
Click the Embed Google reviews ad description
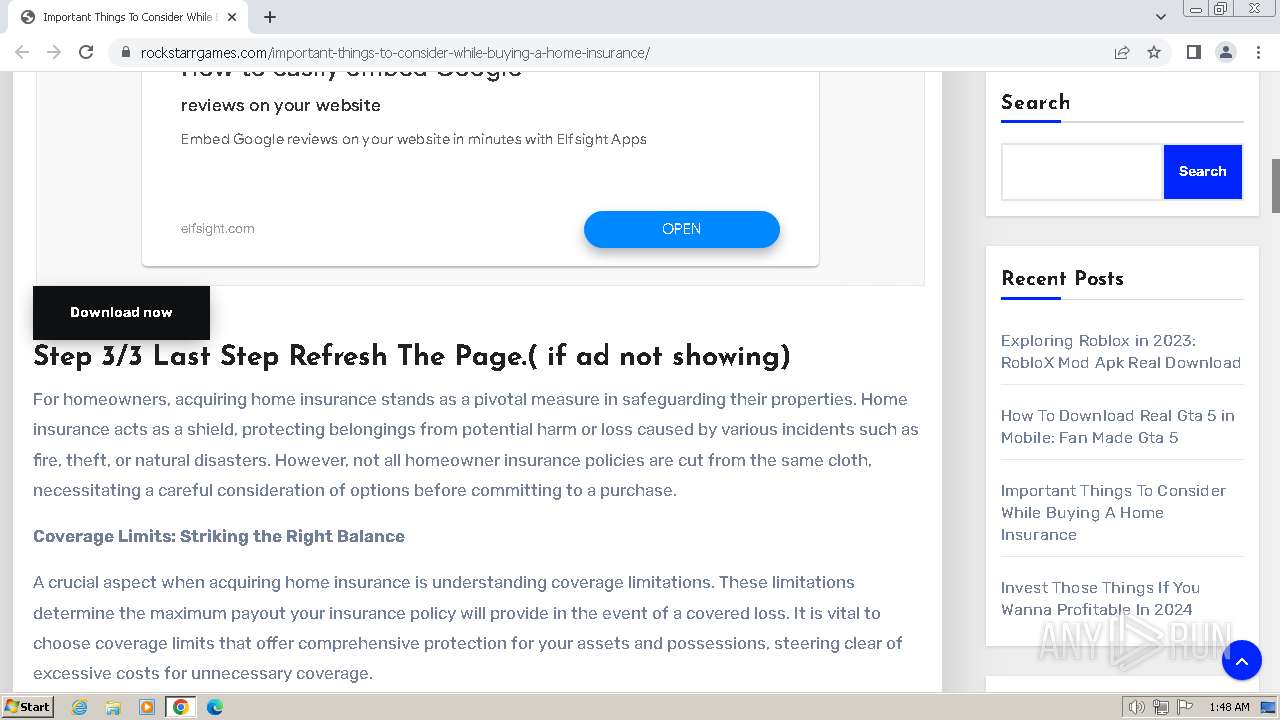point(413,139)
